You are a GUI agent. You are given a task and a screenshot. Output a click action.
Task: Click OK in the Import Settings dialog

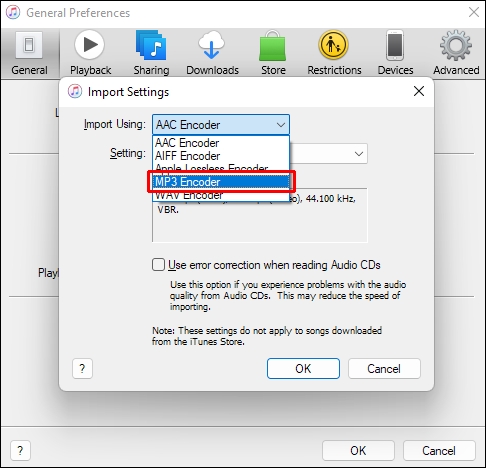pyautogui.click(x=303, y=369)
